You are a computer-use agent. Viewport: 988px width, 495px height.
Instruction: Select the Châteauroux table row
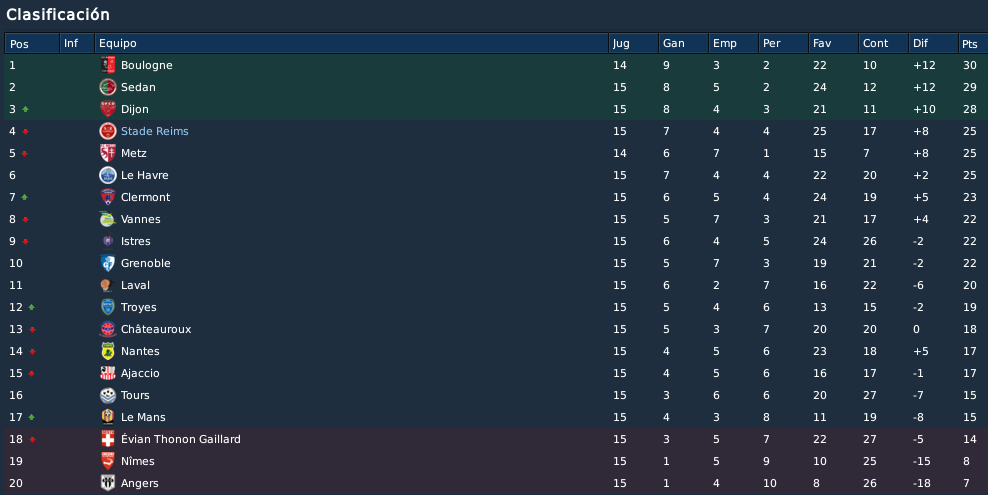(496, 329)
